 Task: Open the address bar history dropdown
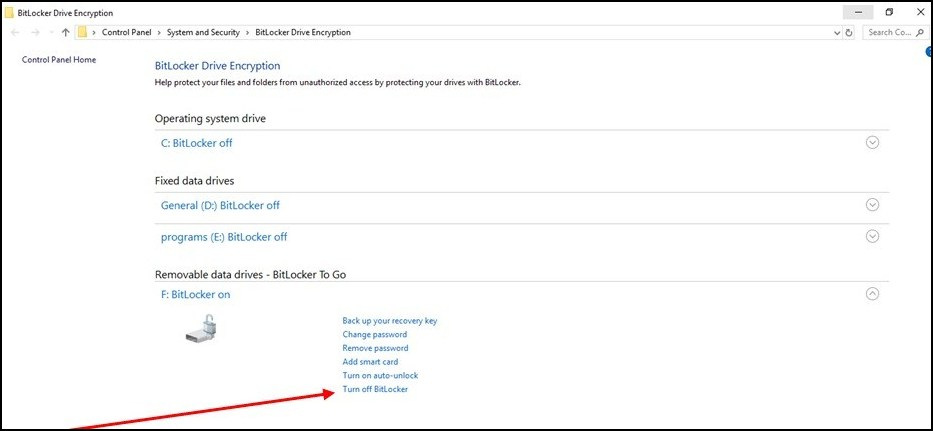pos(838,33)
